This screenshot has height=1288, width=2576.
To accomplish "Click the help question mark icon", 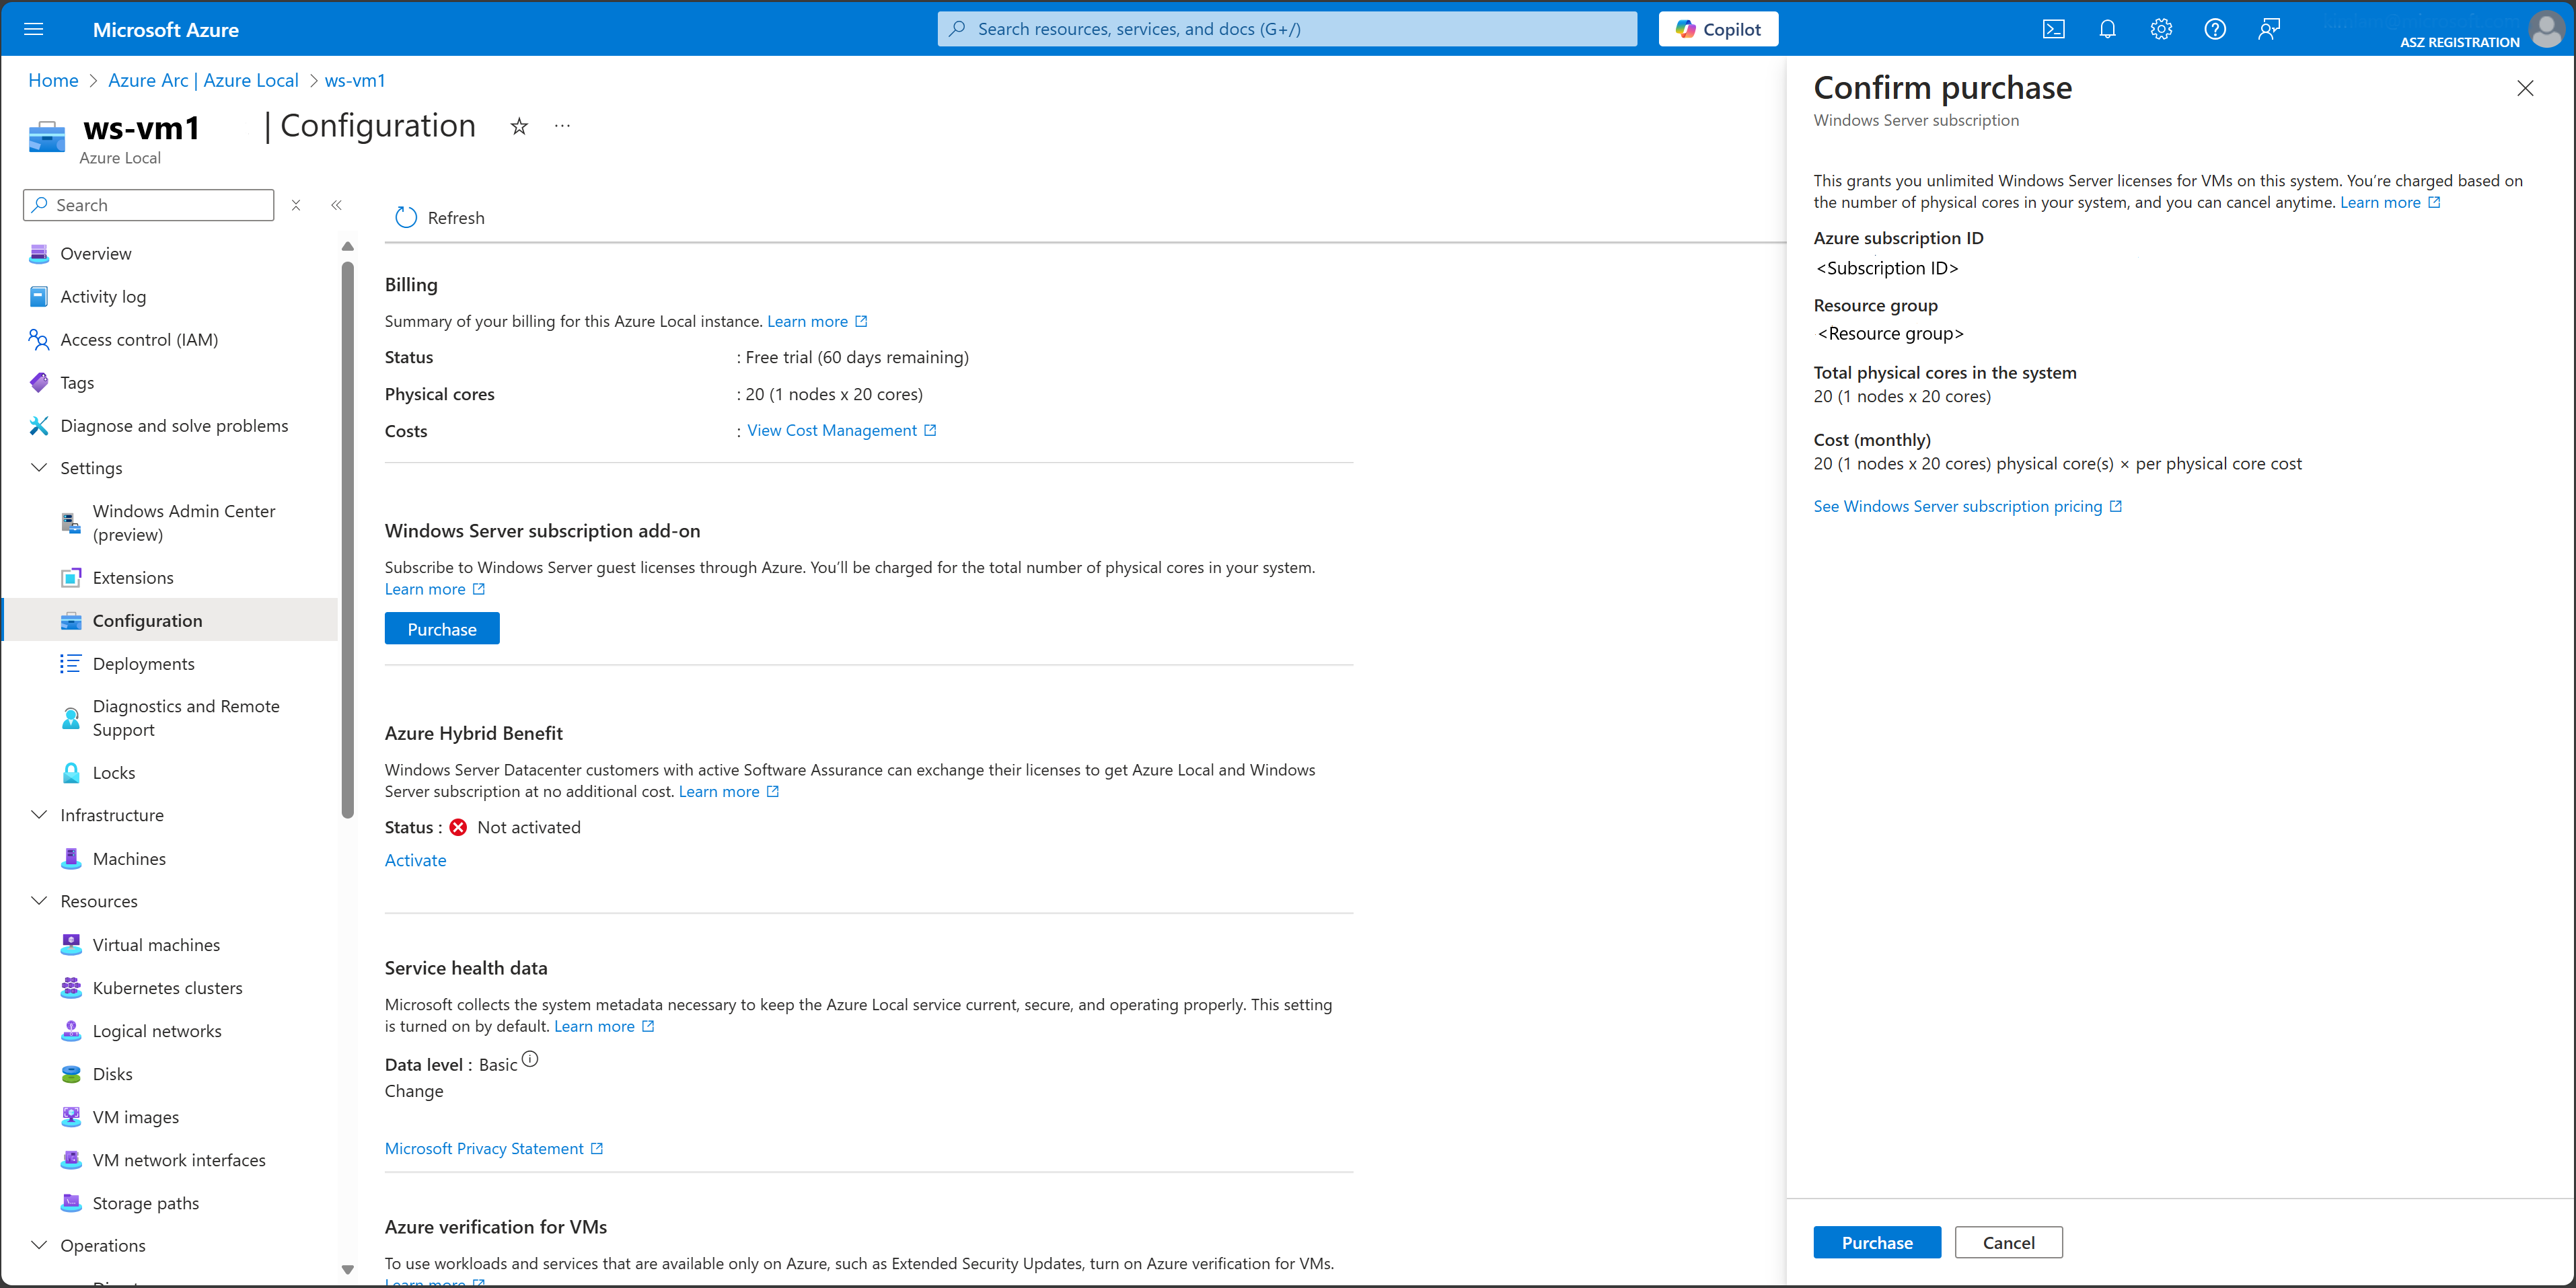I will pos(2215,29).
